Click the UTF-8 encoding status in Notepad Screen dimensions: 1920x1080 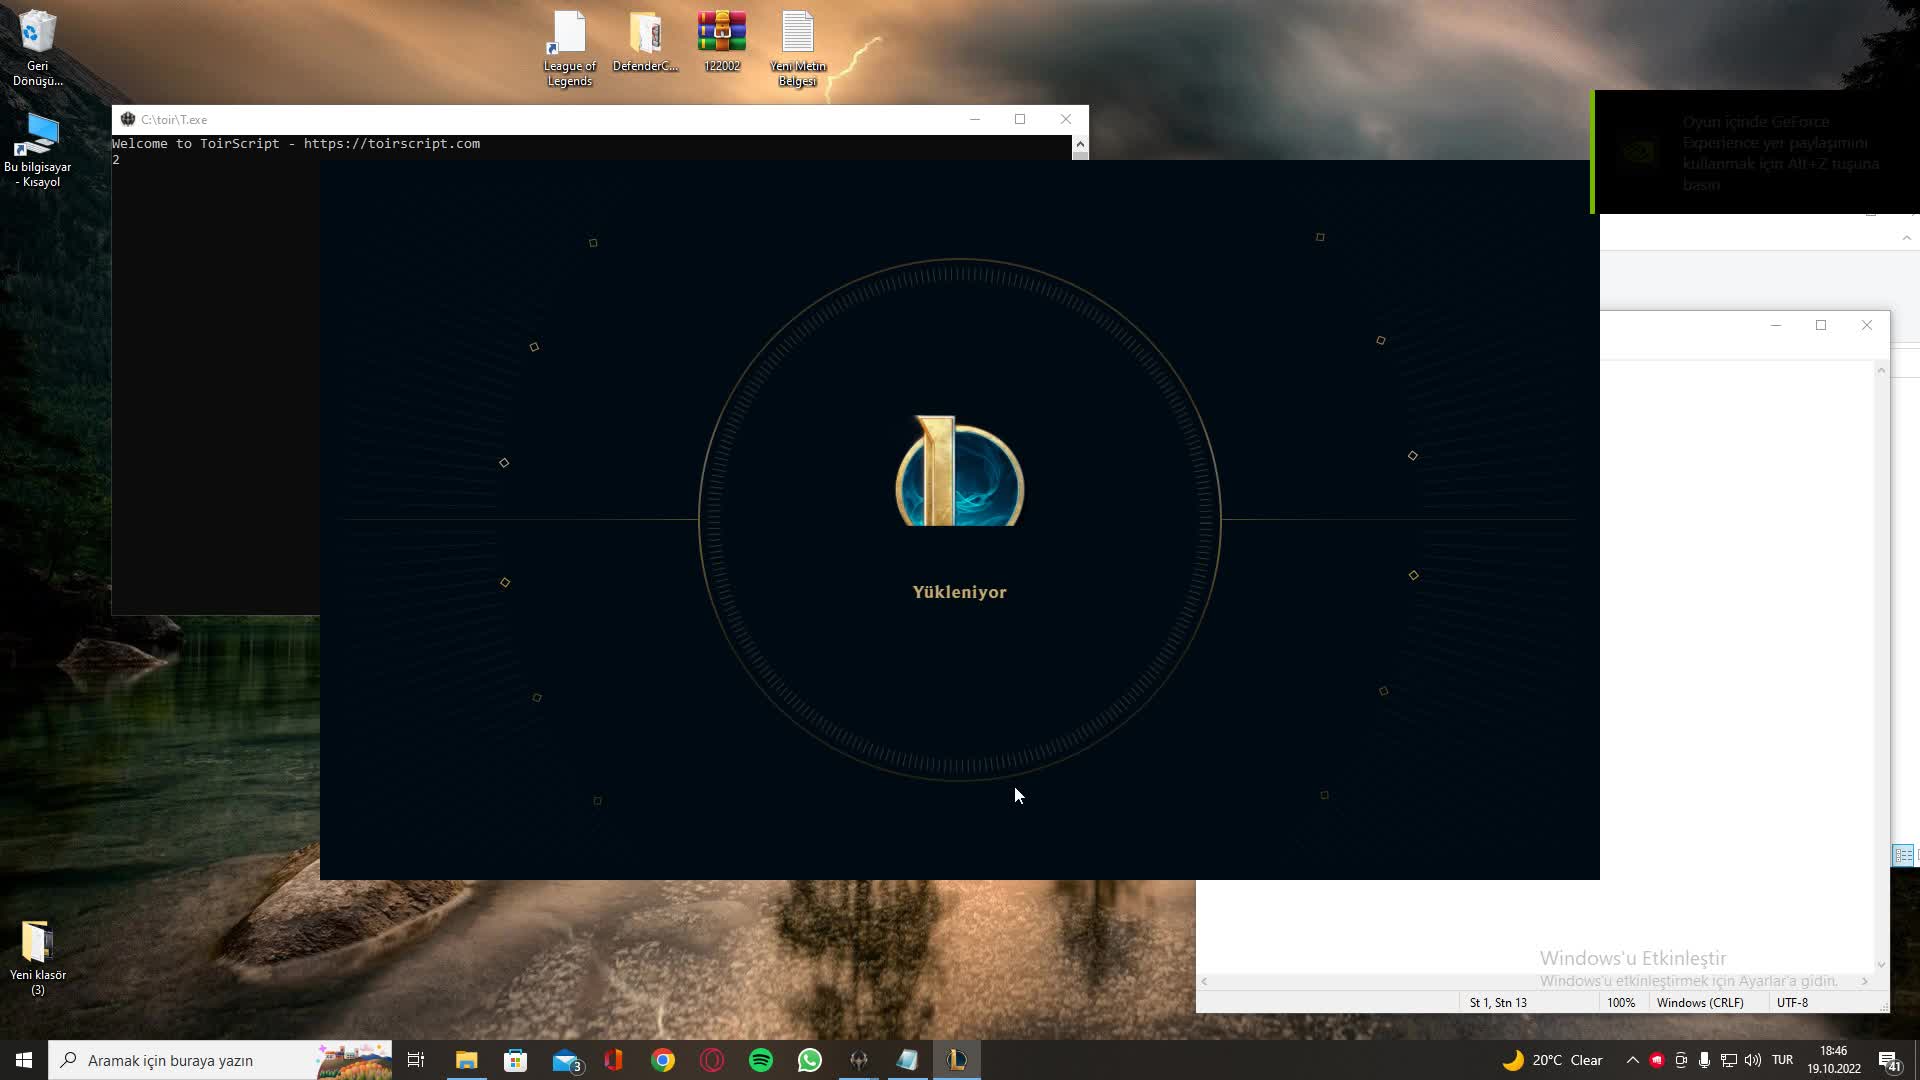click(x=1792, y=1002)
